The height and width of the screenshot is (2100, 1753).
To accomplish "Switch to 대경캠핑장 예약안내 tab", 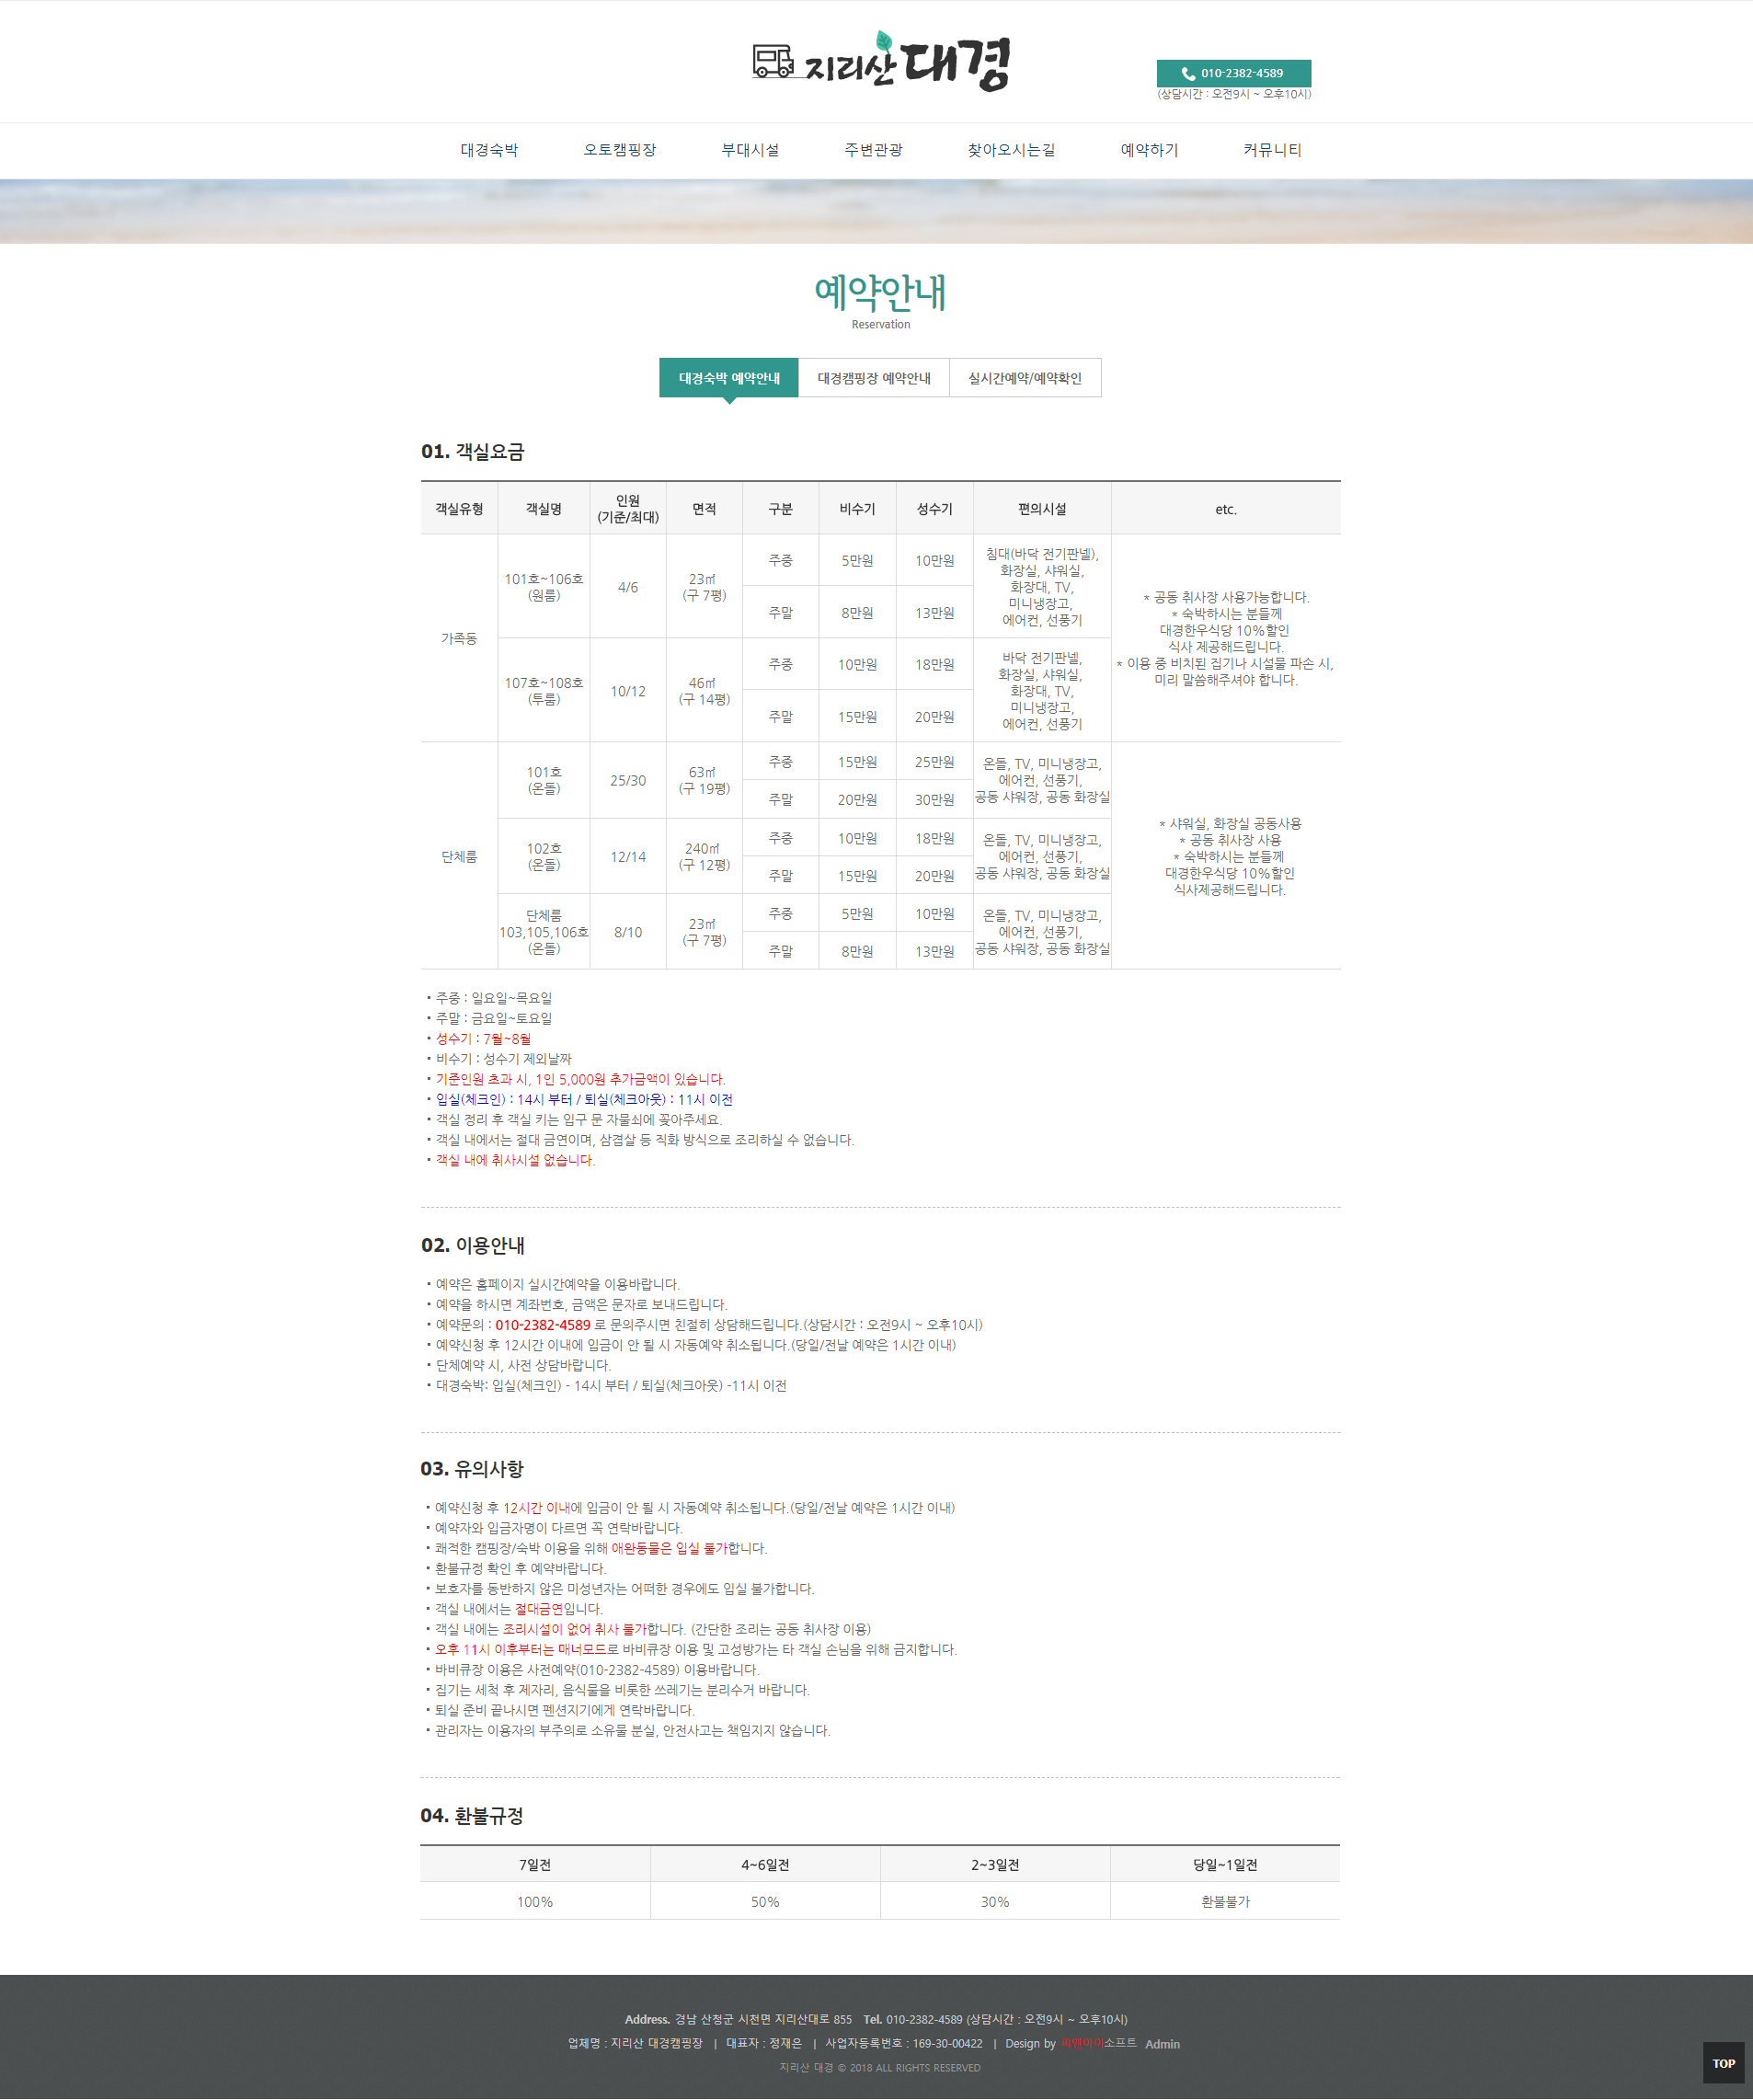I will coord(874,378).
